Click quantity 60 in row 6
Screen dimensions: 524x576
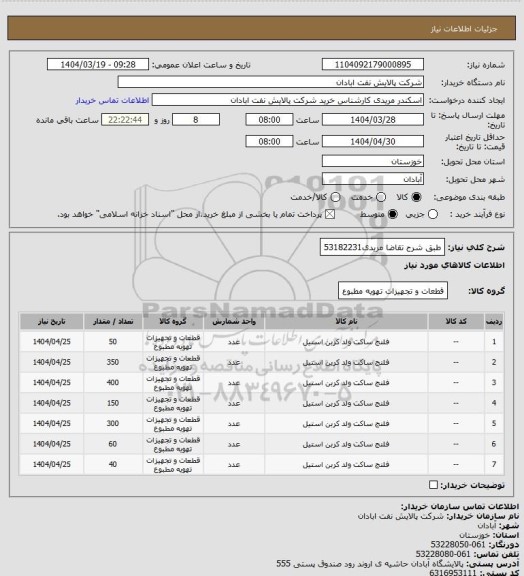pos(113,444)
